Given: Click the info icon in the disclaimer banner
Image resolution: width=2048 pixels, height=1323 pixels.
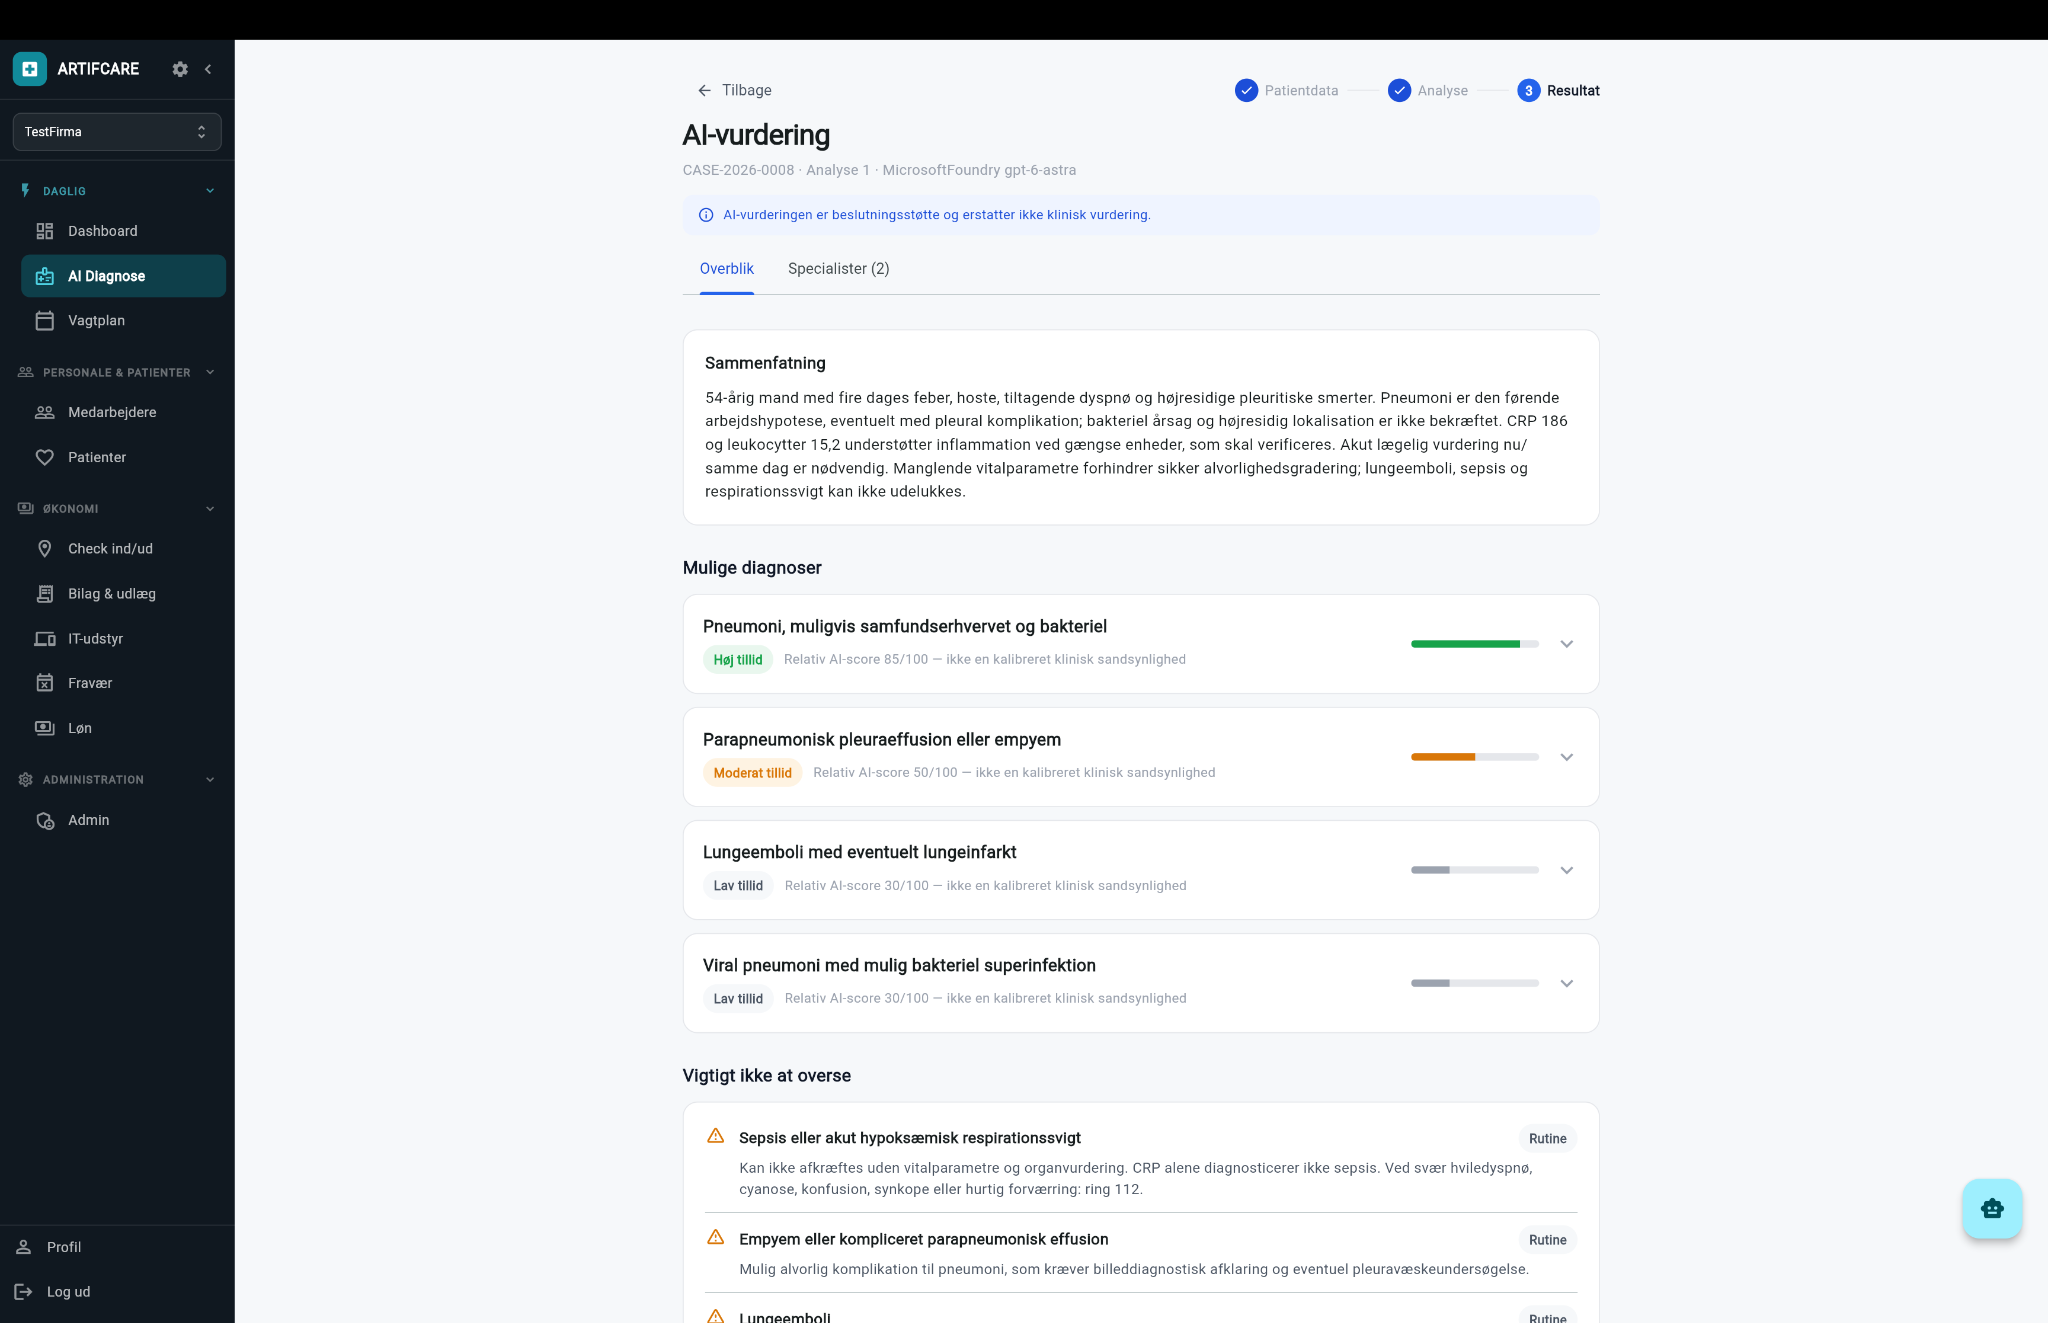Looking at the screenshot, I should 706,215.
